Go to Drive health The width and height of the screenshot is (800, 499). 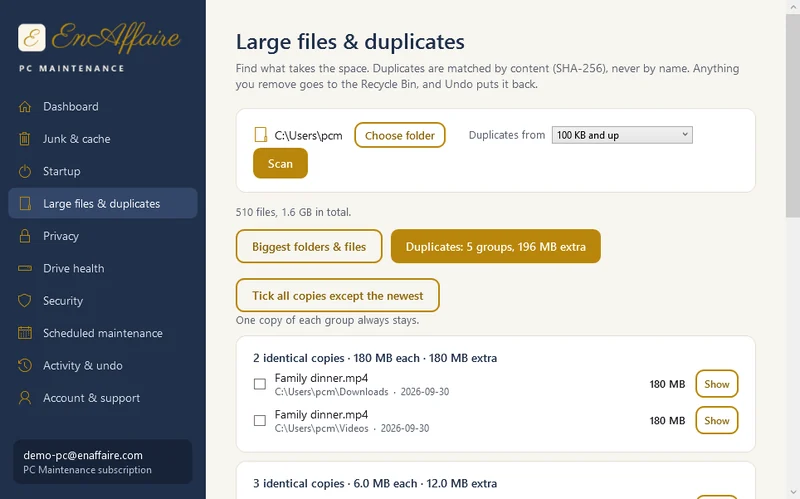click(103, 268)
